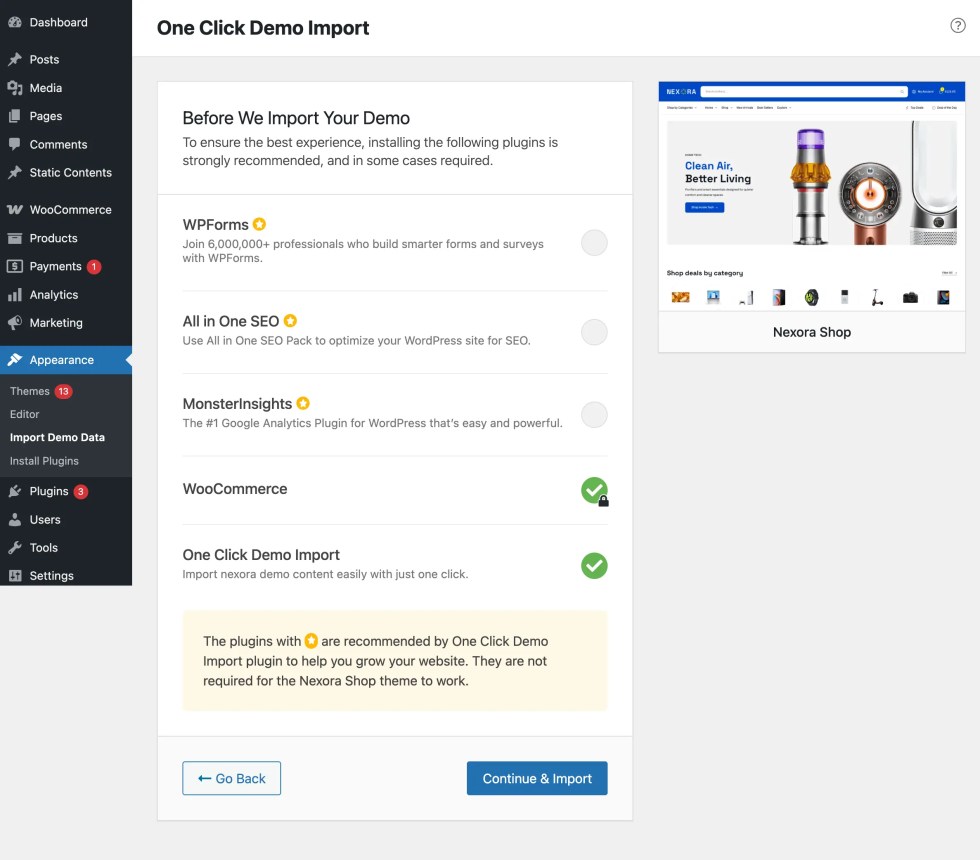Click the Nexora Shop demo preview thumbnail
The image size is (980, 860).
tap(812, 196)
